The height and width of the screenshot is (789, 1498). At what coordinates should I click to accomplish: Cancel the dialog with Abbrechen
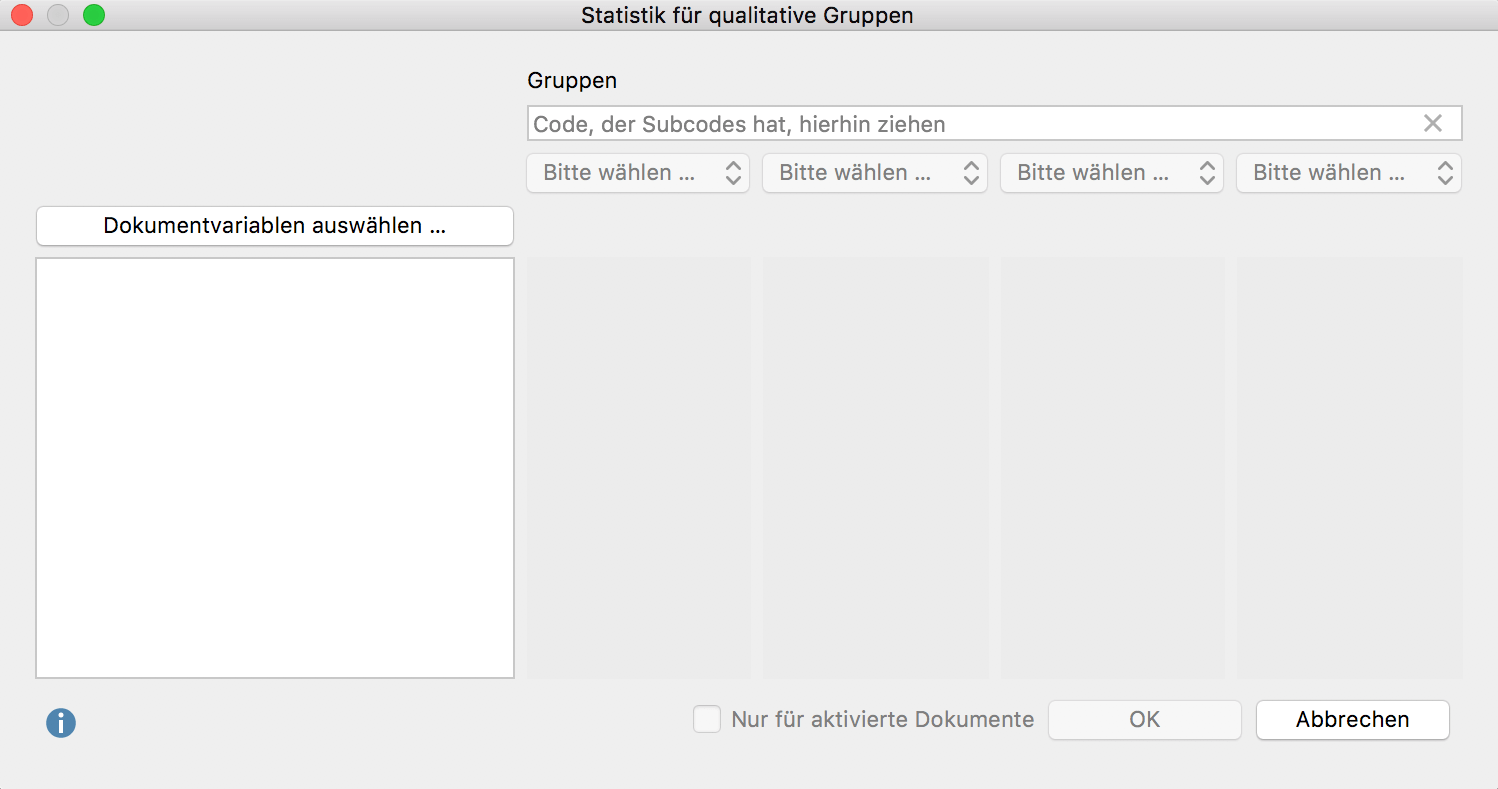(x=1353, y=720)
